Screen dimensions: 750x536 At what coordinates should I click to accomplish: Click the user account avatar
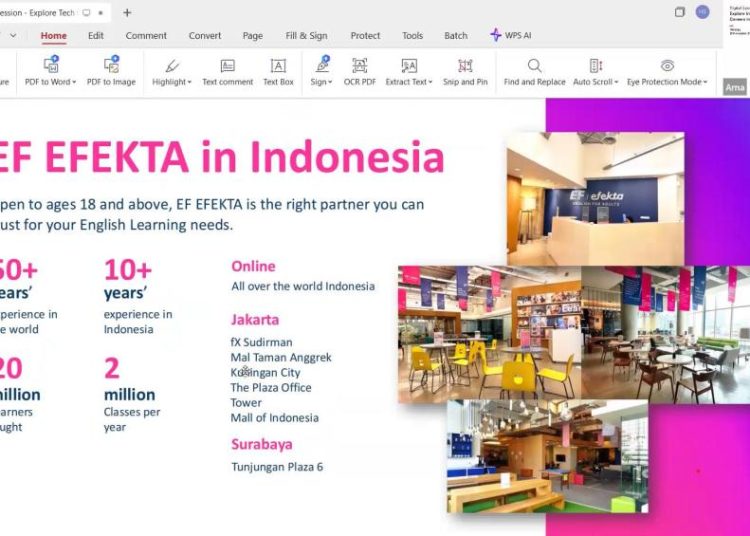point(702,12)
